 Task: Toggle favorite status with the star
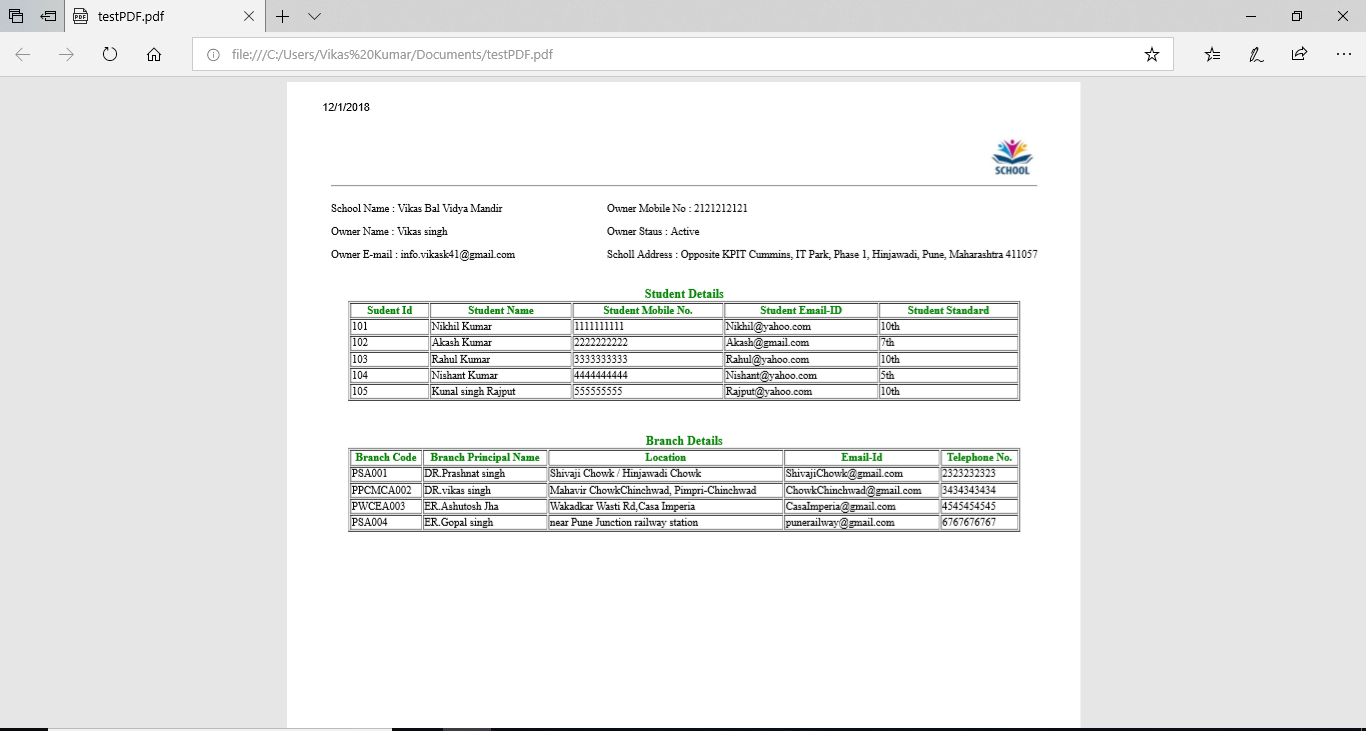pyautogui.click(x=1152, y=54)
